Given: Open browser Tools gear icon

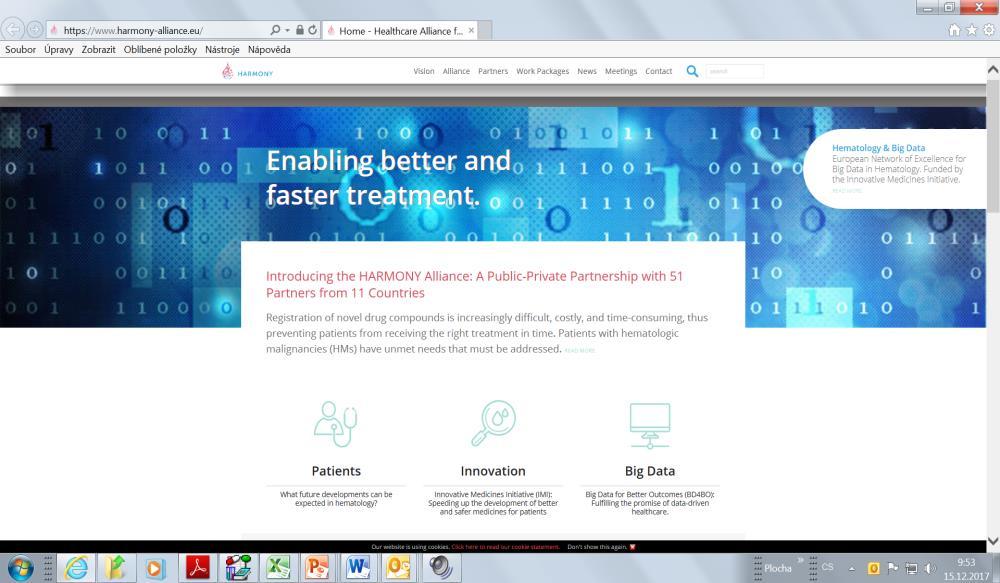Looking at the screenshot, I should click(989, 30).
